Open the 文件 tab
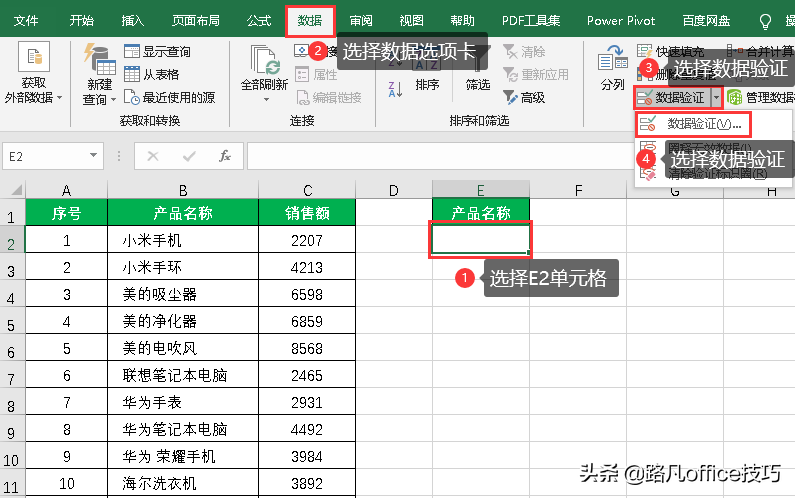Viewport: 795px width, 498px height. (26, 21)
